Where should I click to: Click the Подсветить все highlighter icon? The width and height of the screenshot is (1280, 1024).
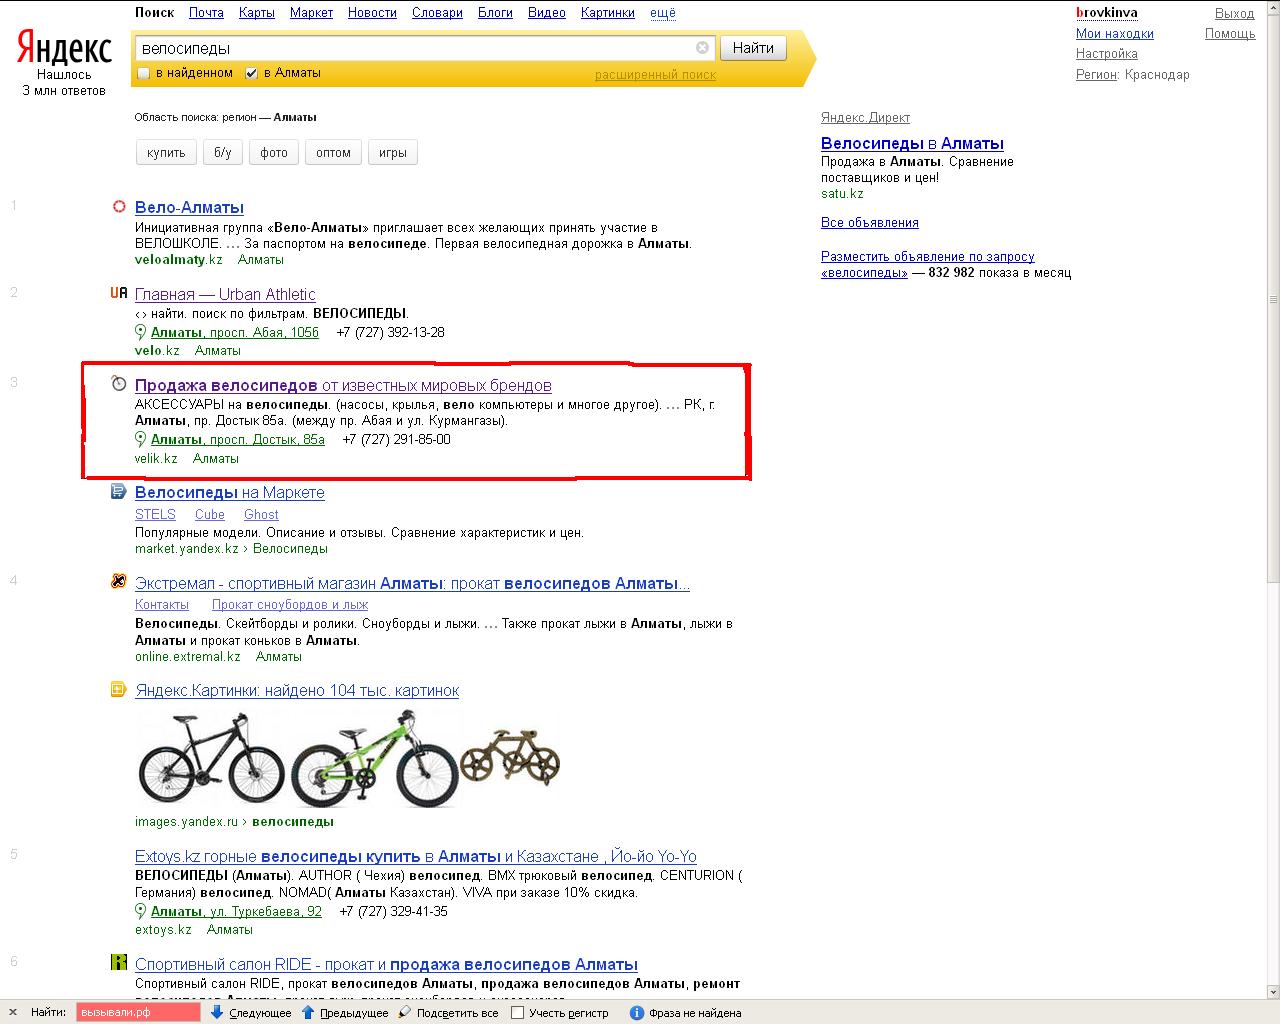(x=404, y=1012)
